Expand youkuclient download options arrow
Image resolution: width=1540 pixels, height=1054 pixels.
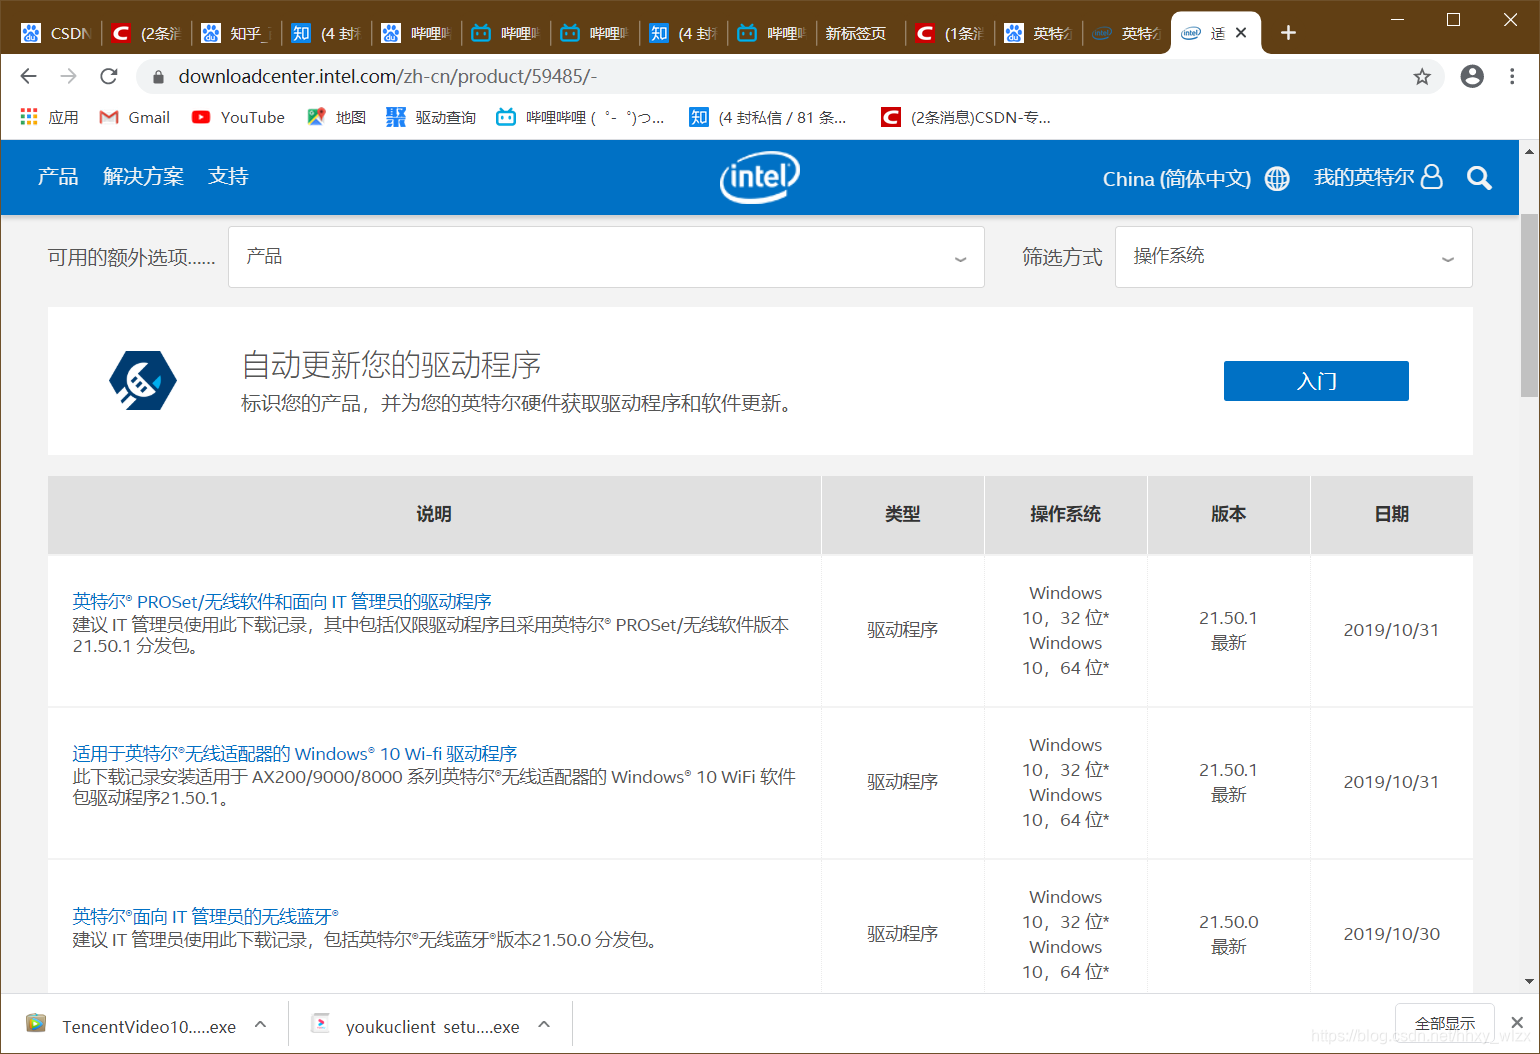[x=544, y=1024]
